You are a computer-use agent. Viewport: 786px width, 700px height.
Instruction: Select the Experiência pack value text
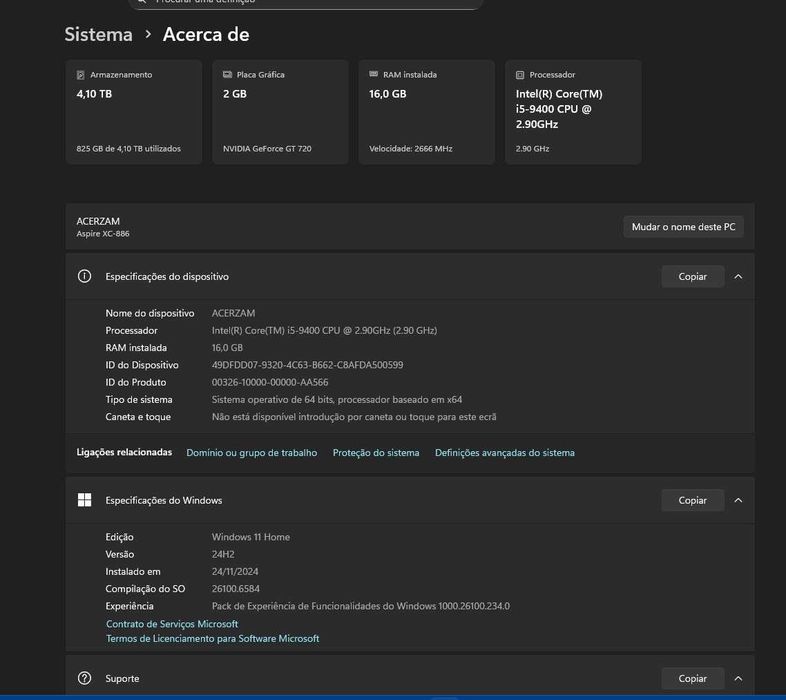point(361,606)
